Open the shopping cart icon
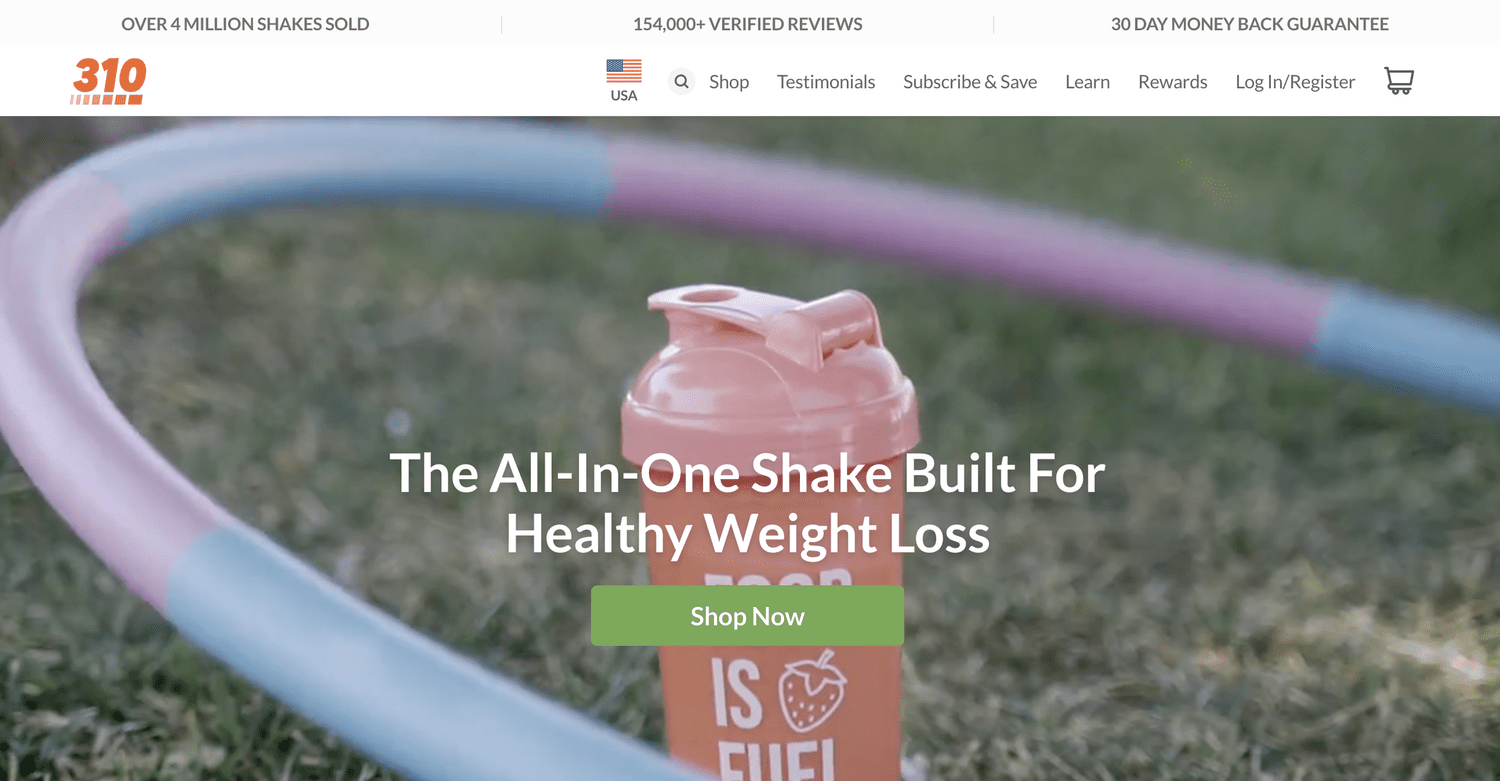The image size is (1500, 781). (x=1399, y=81)
